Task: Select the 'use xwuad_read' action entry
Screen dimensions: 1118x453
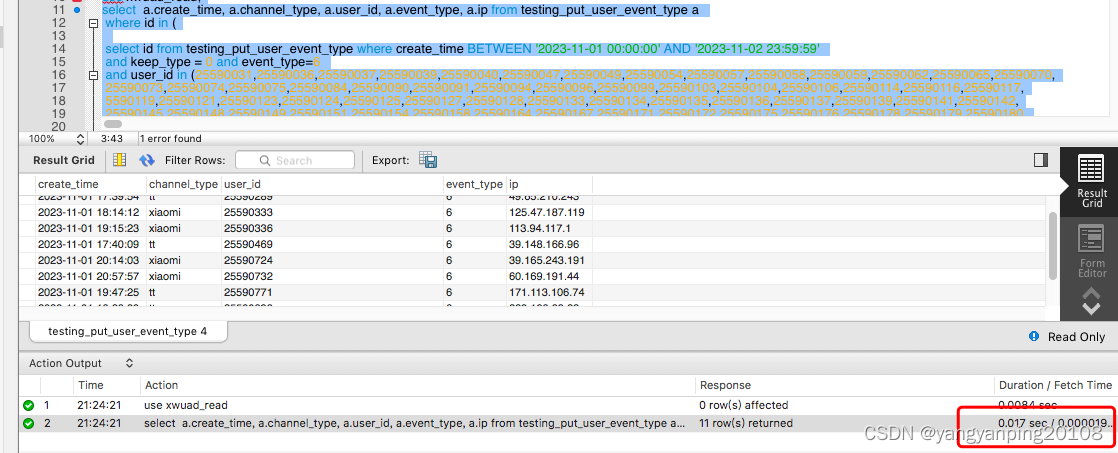Action: coord(186,405)
